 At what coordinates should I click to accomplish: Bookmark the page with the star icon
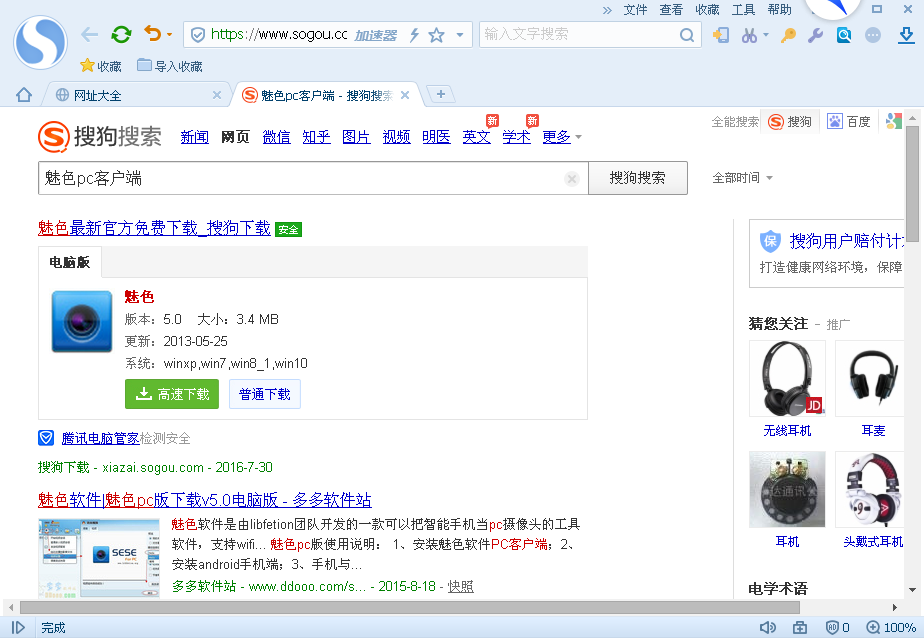[x=436, y=35]
